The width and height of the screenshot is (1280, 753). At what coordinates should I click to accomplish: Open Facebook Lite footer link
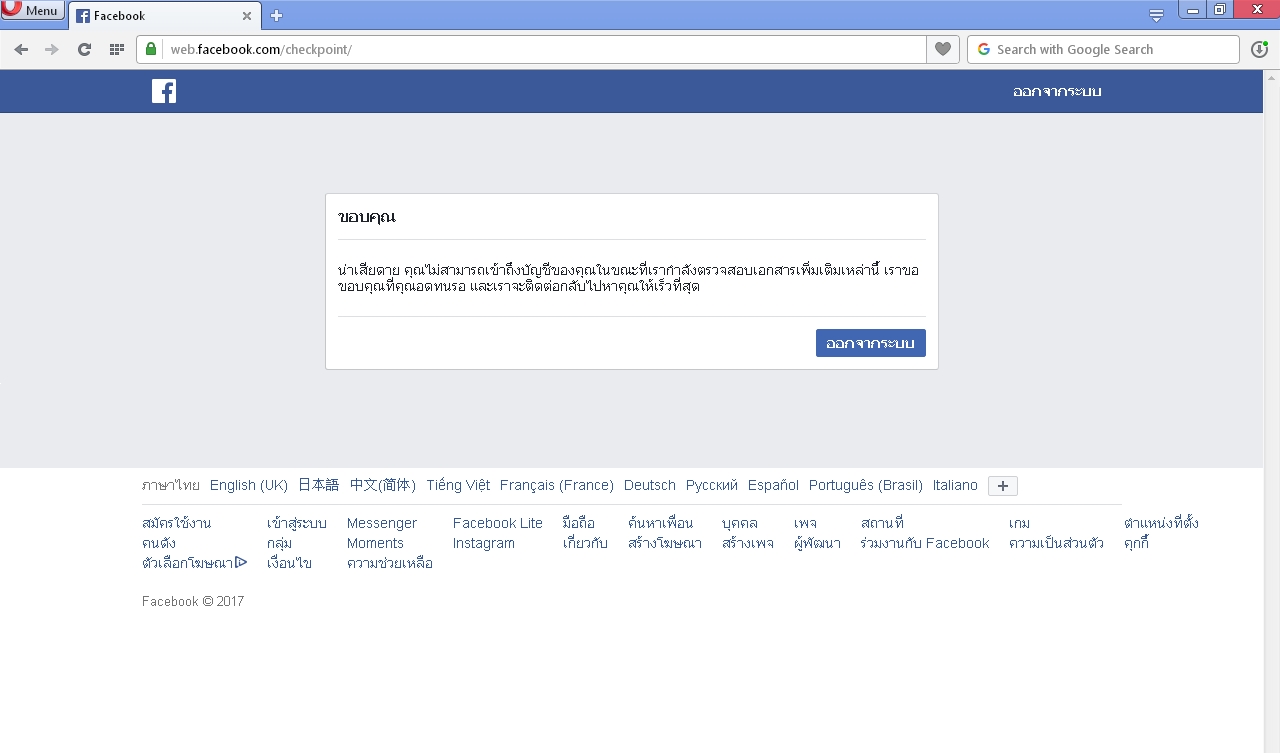[498, 523]
